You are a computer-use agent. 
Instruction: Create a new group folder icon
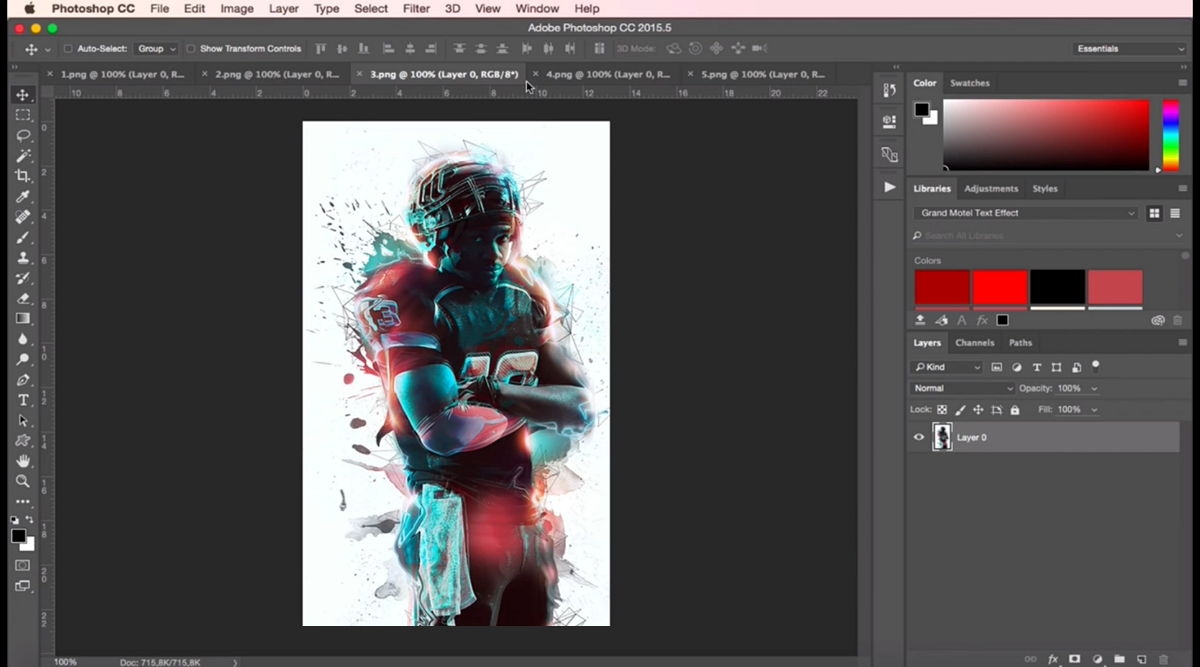tap(1119, 659)
